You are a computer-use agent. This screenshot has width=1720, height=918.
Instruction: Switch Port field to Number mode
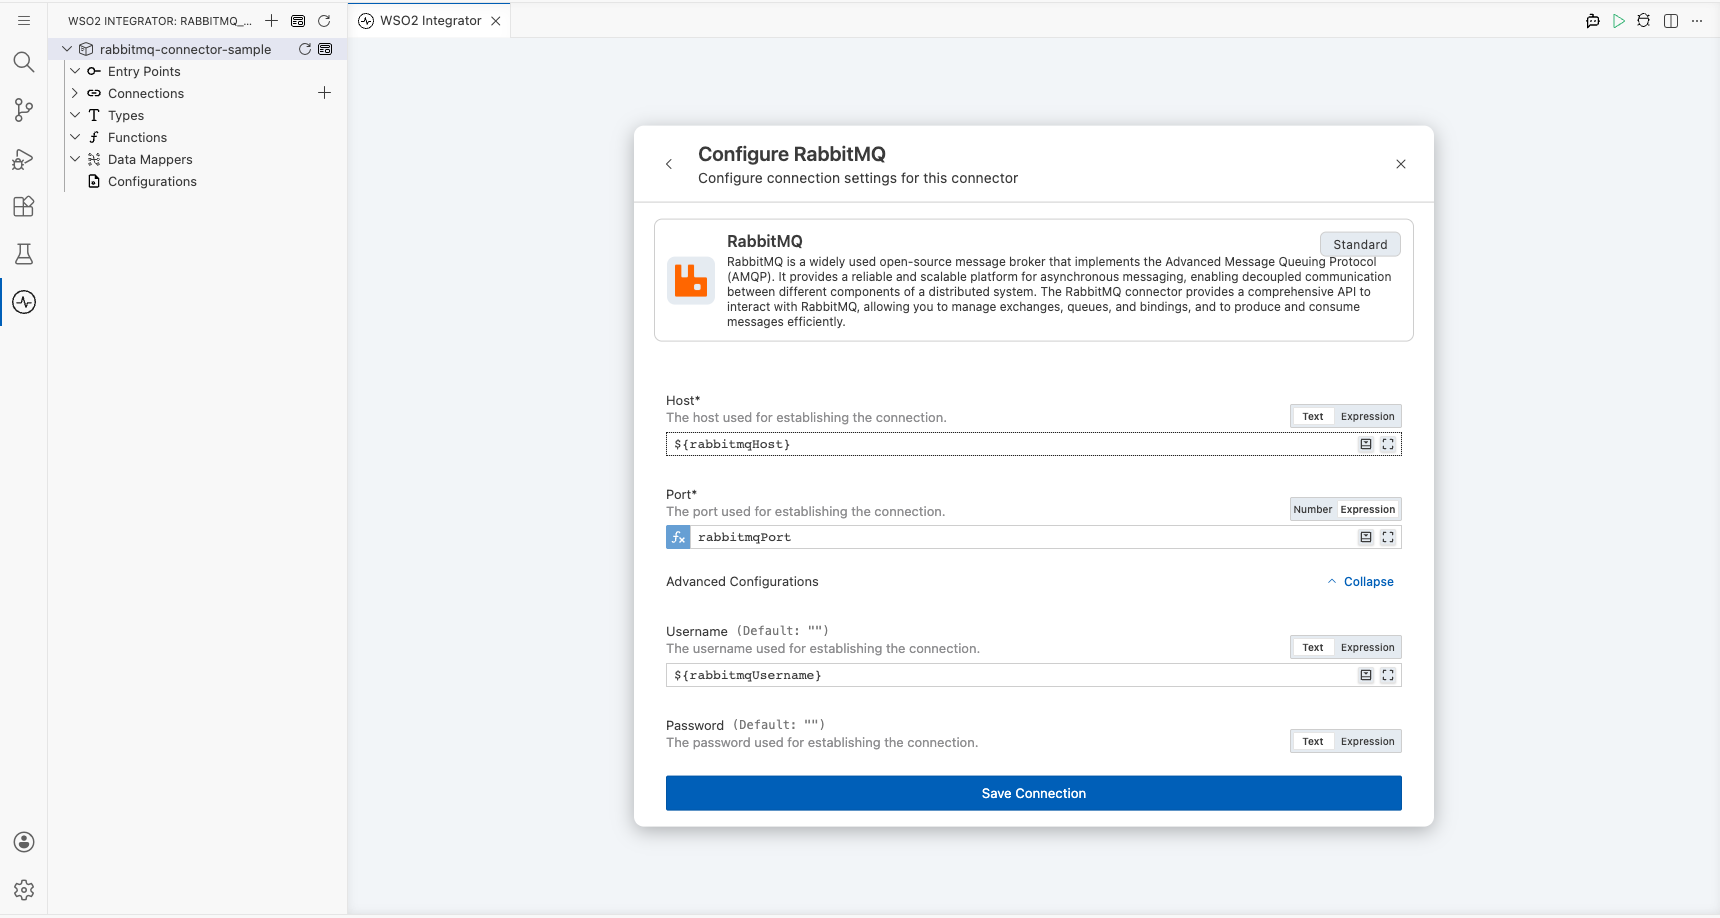1312,509
